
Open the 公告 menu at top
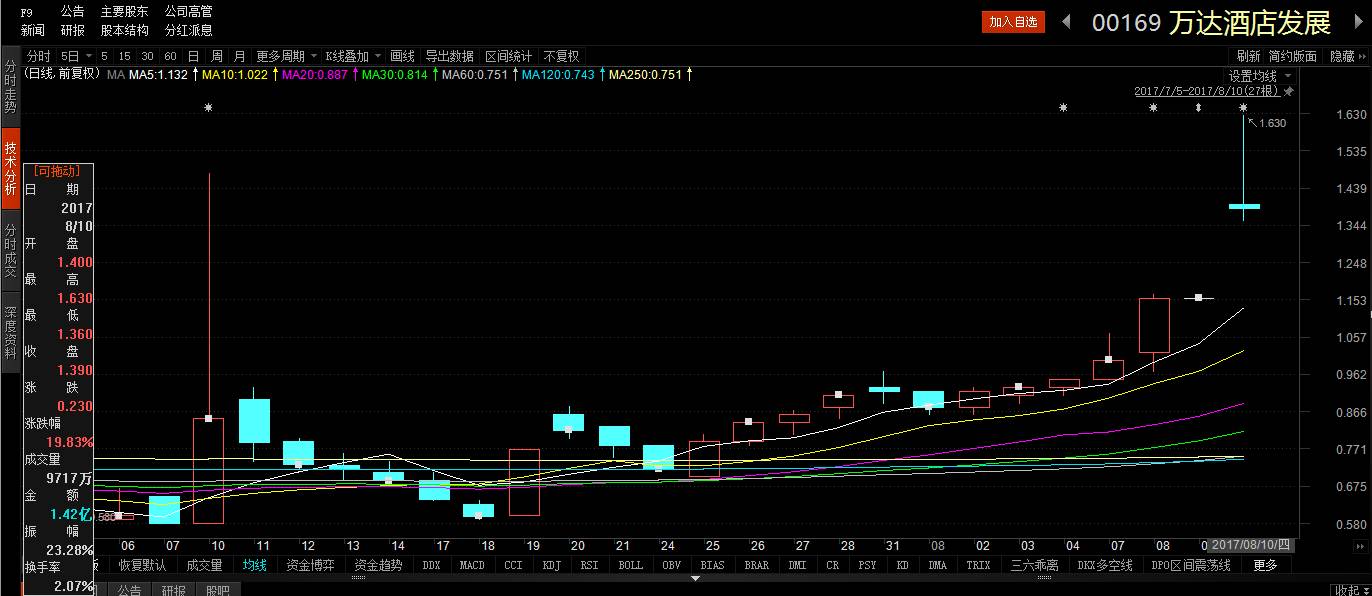[72, 11]
